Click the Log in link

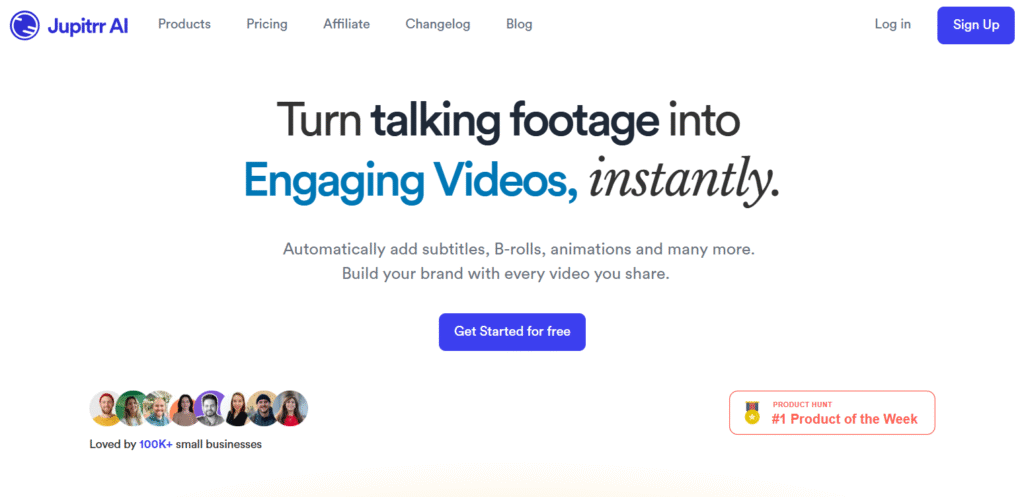coord(893,24)
